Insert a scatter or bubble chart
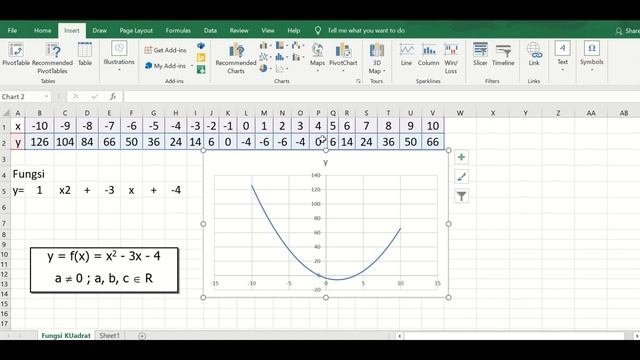 point(281,69)
